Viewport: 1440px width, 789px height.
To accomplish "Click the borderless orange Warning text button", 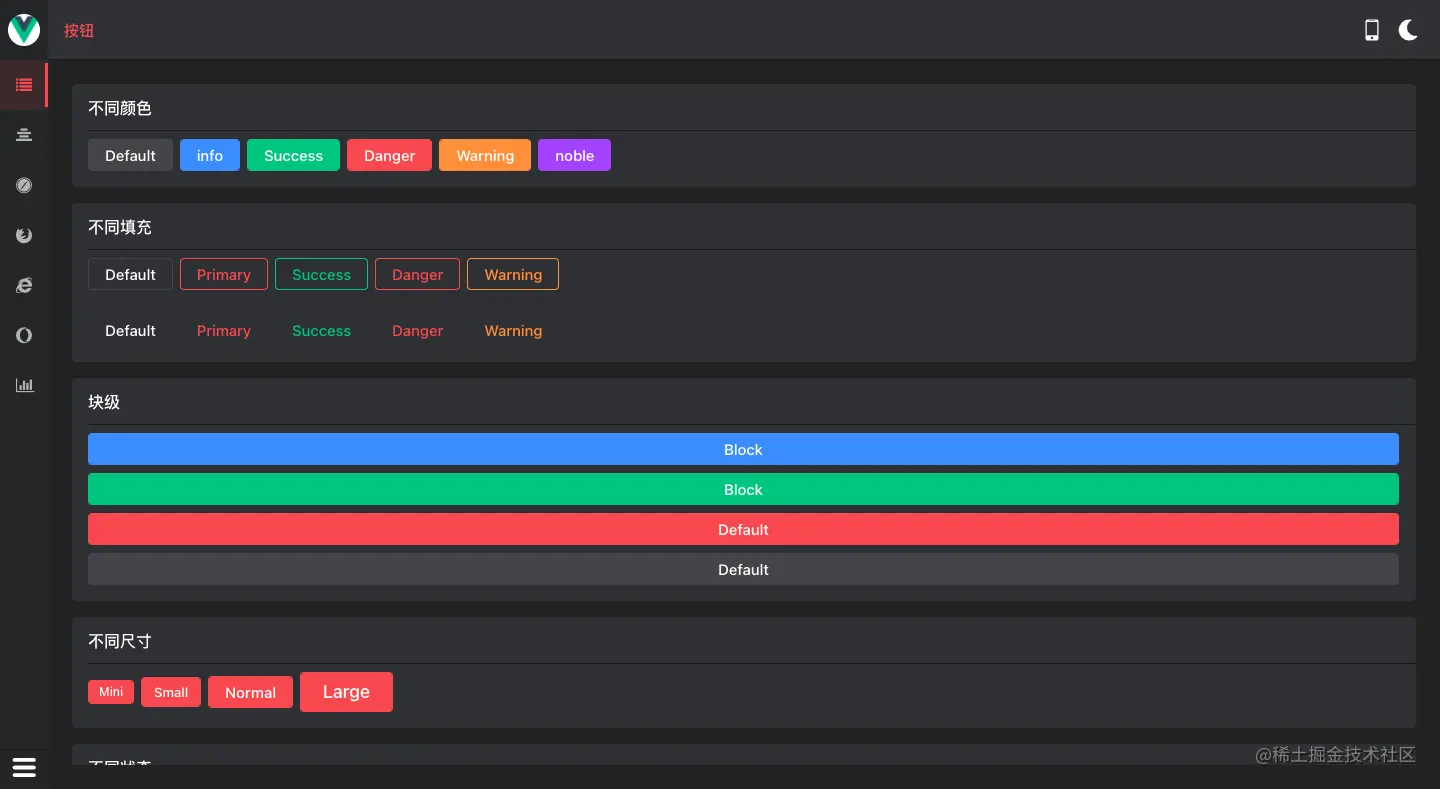I will point(513,330).
